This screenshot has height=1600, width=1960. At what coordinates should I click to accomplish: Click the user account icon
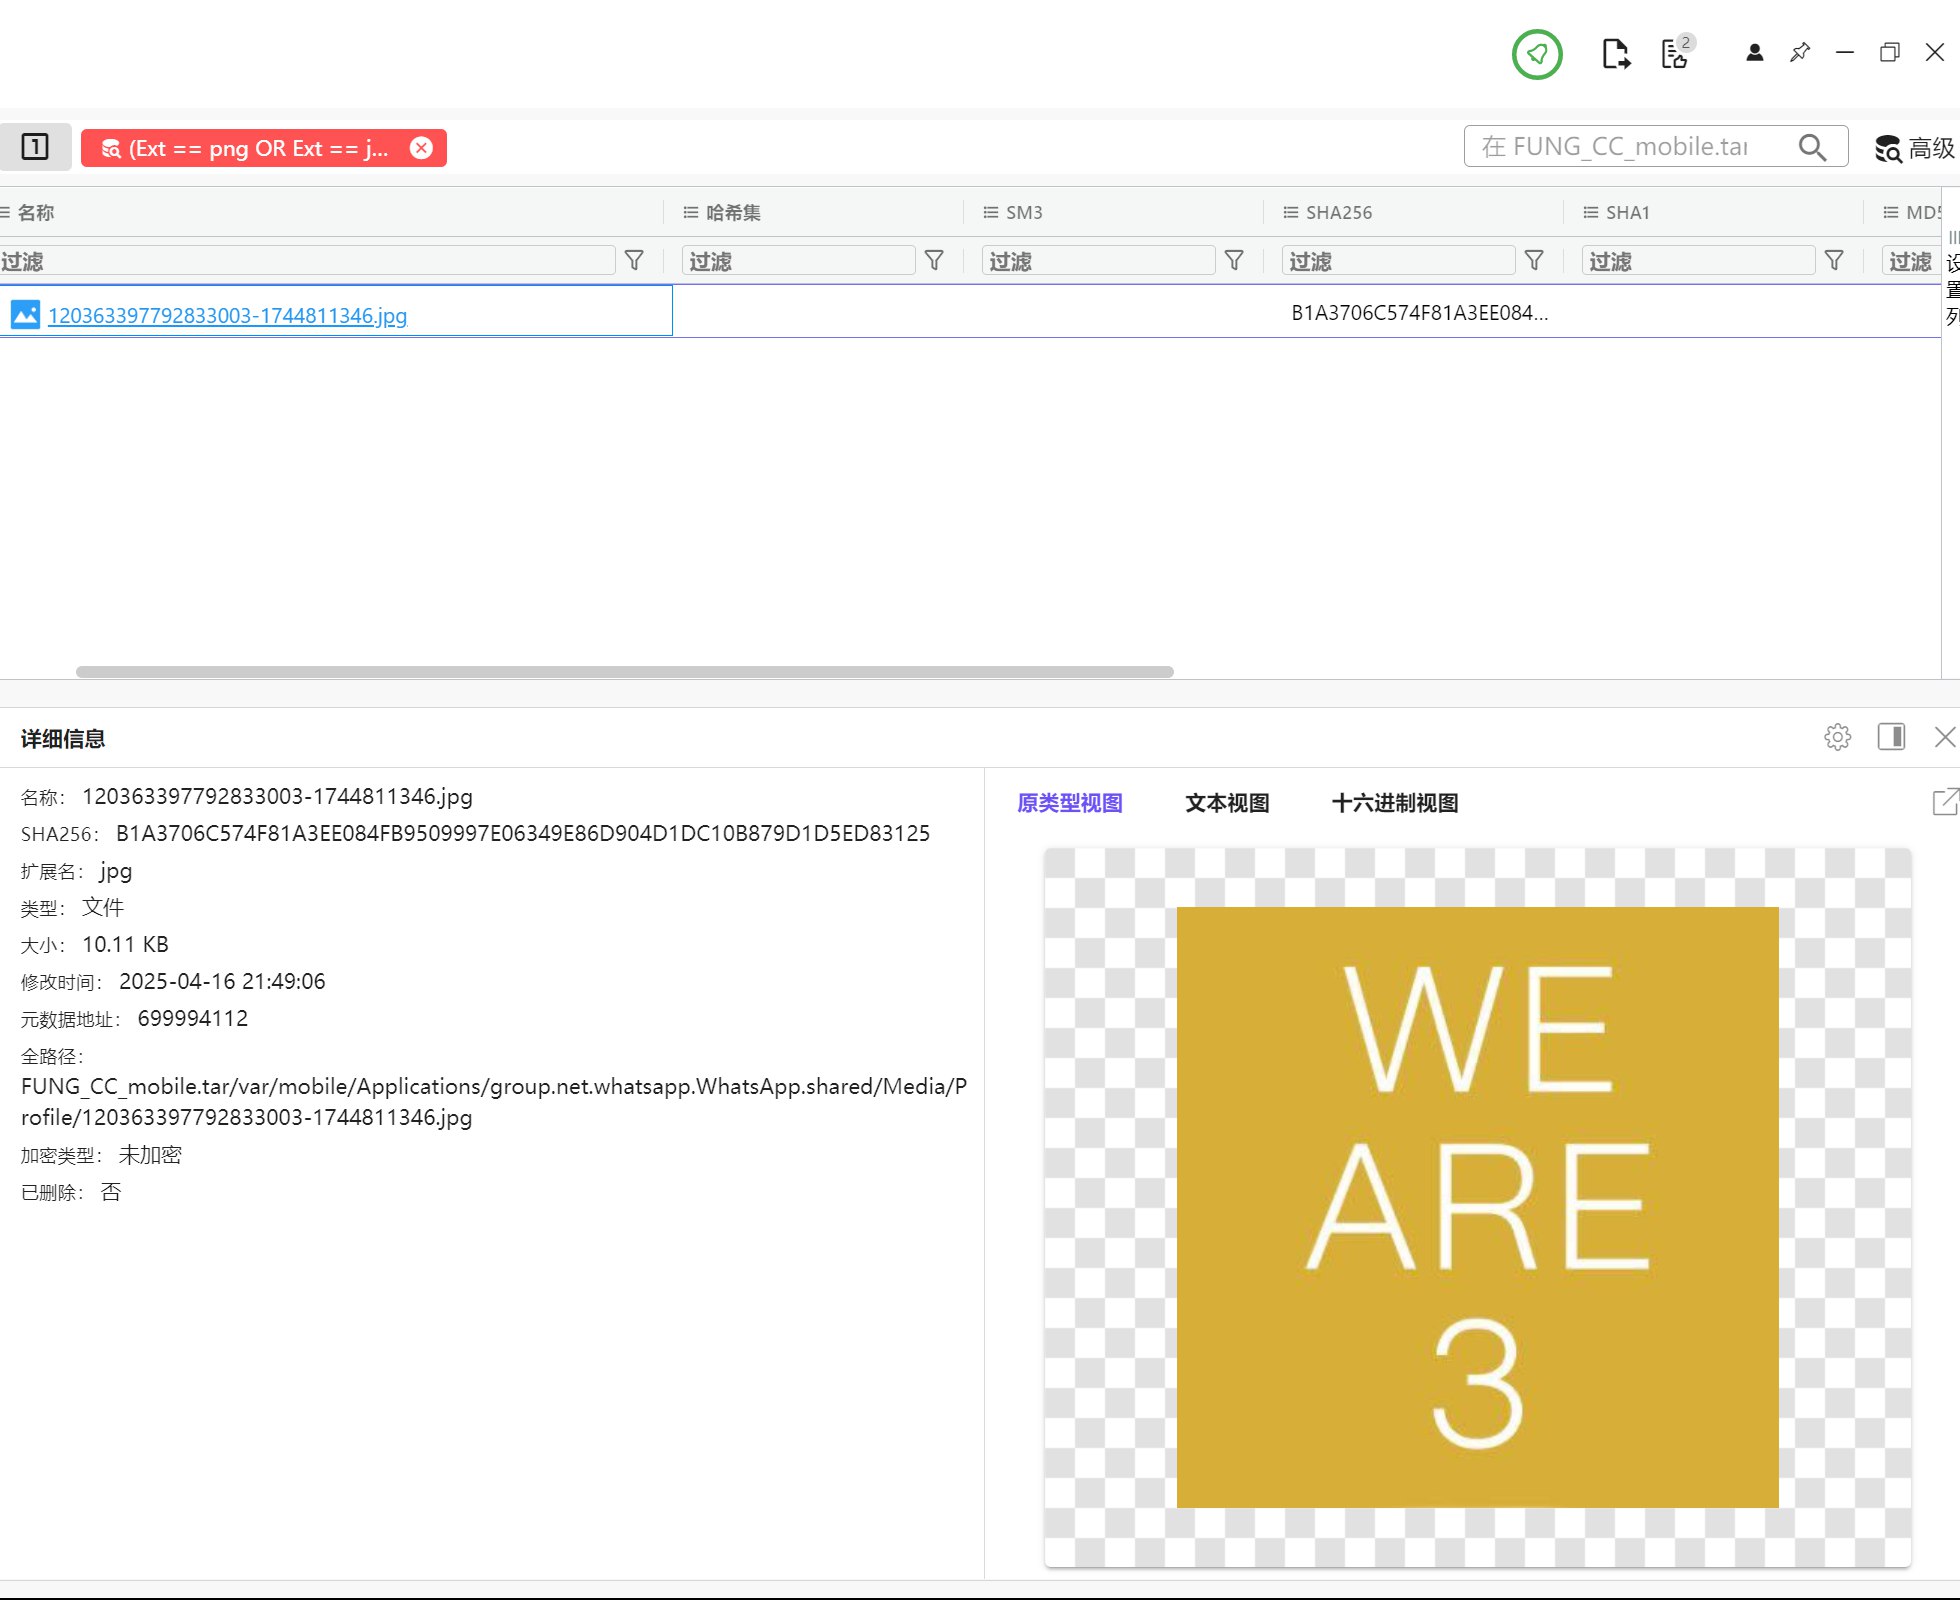[x=1754, y=53]
